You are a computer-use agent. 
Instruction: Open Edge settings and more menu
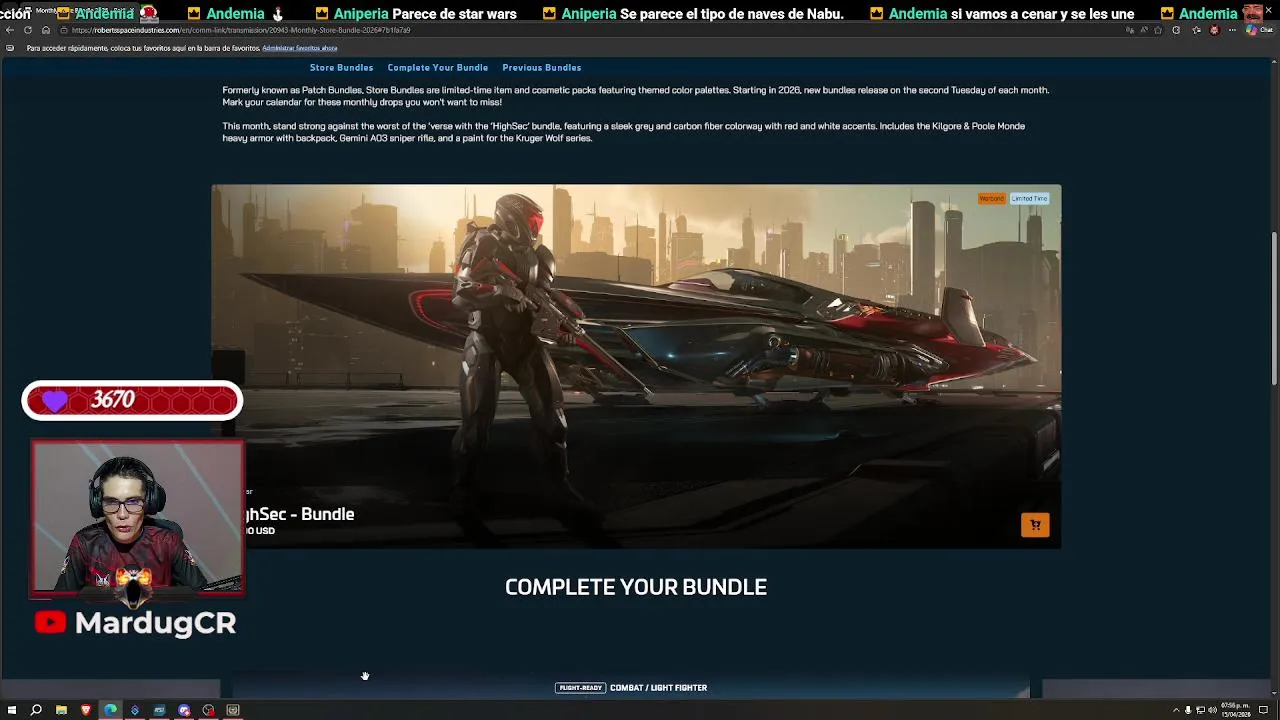coord(1232,30)
